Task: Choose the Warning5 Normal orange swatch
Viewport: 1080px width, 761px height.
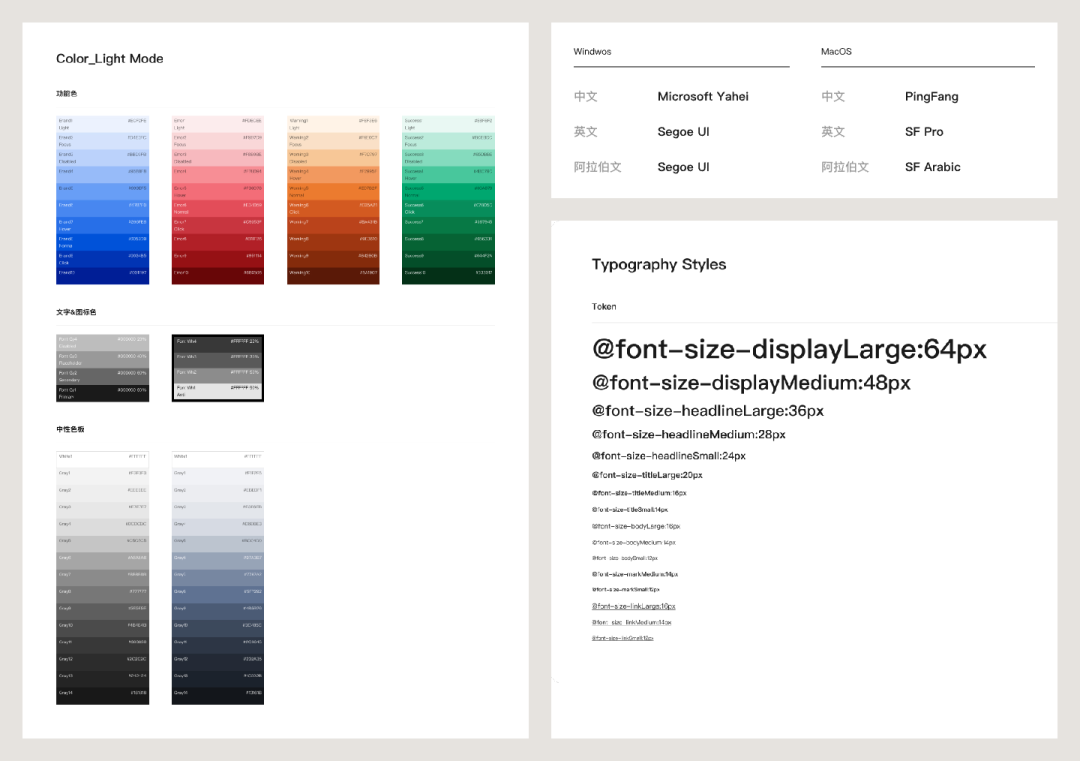Action: point(333,191)
